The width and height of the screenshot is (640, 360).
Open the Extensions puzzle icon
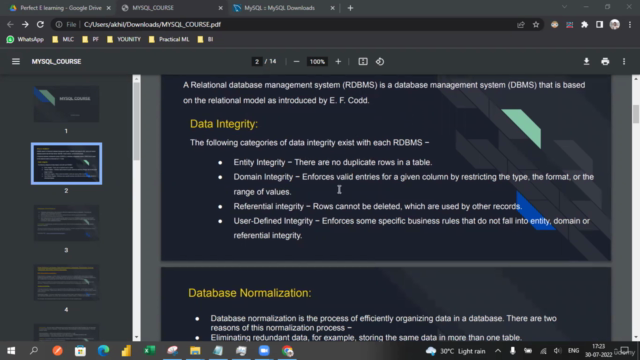(584, 25)
